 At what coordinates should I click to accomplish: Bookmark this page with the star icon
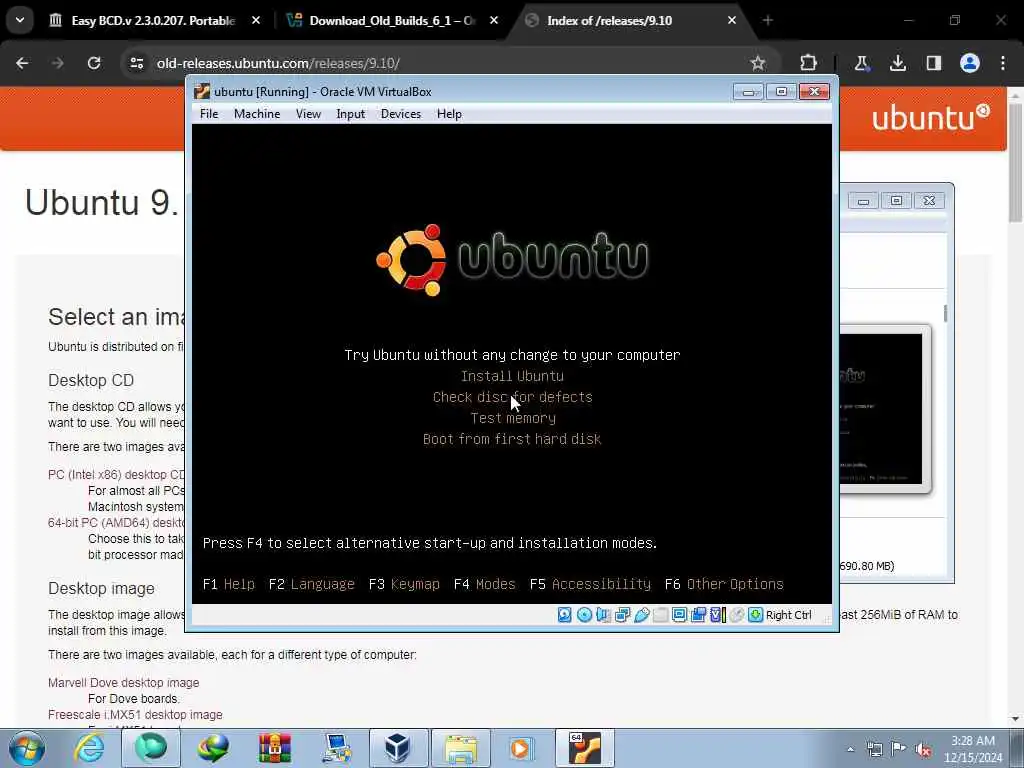pos(758,63)
